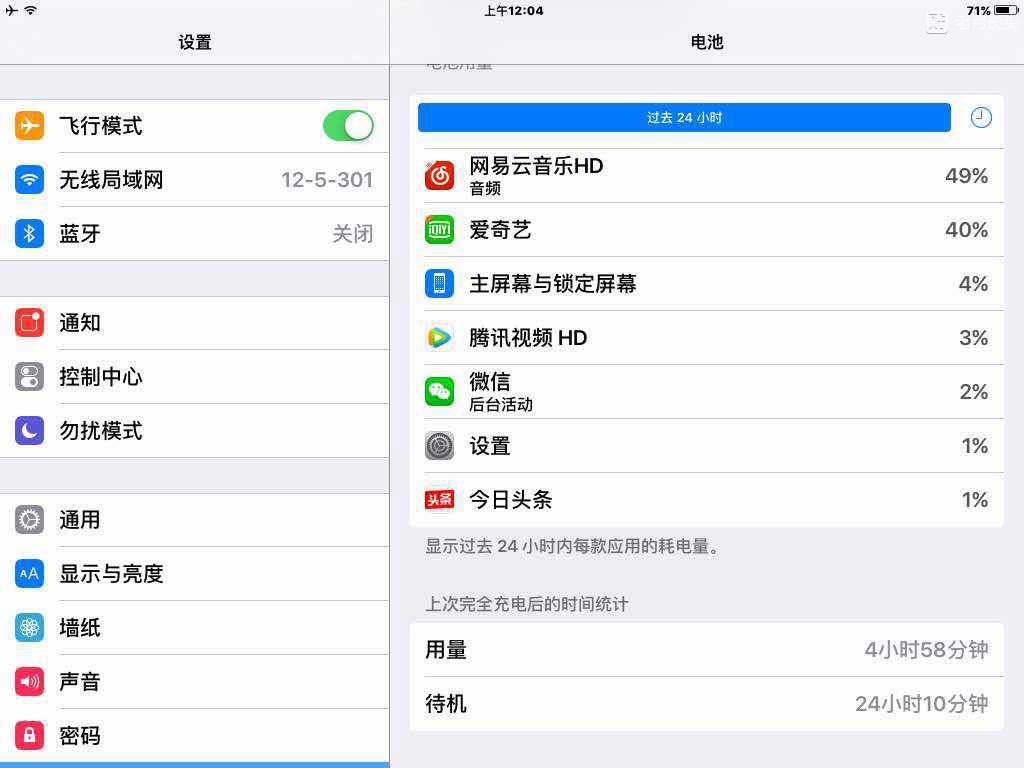Click the 通知 notifications icon
Image resolution: width=1024 pixels, height=768 pixels.
[x=29, y=323]
